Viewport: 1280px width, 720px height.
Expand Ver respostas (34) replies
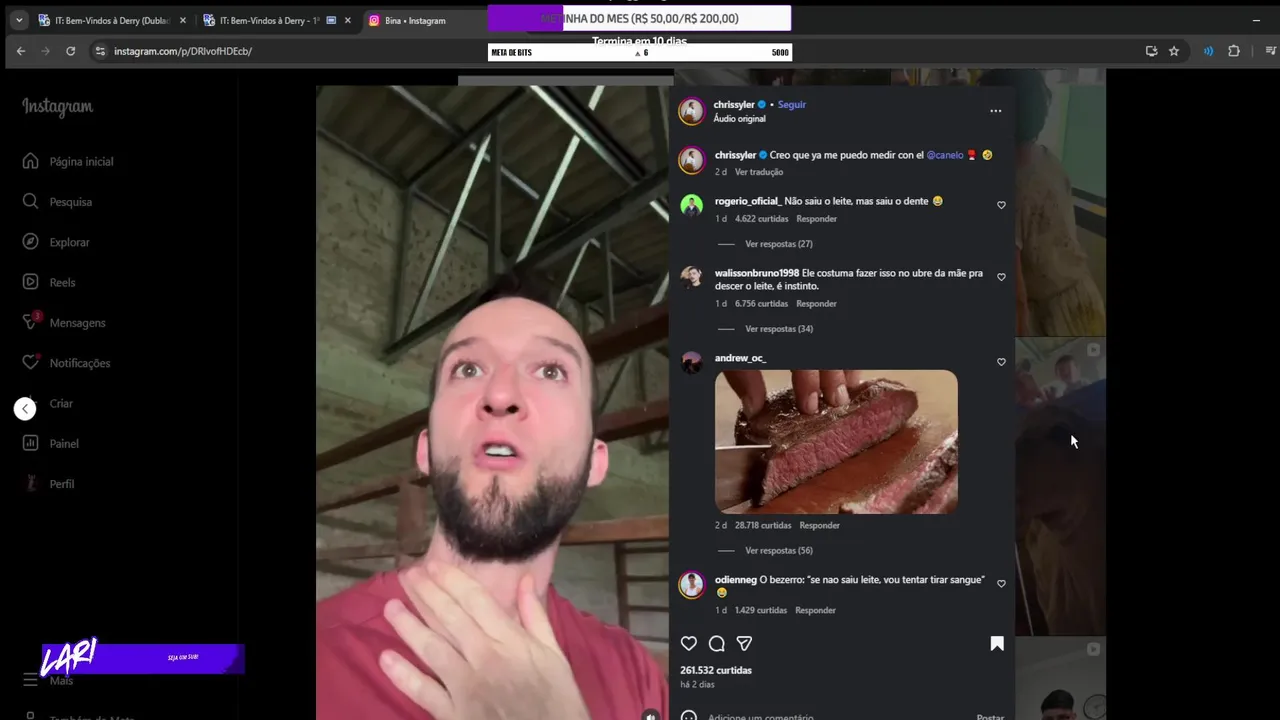point(778,329)
